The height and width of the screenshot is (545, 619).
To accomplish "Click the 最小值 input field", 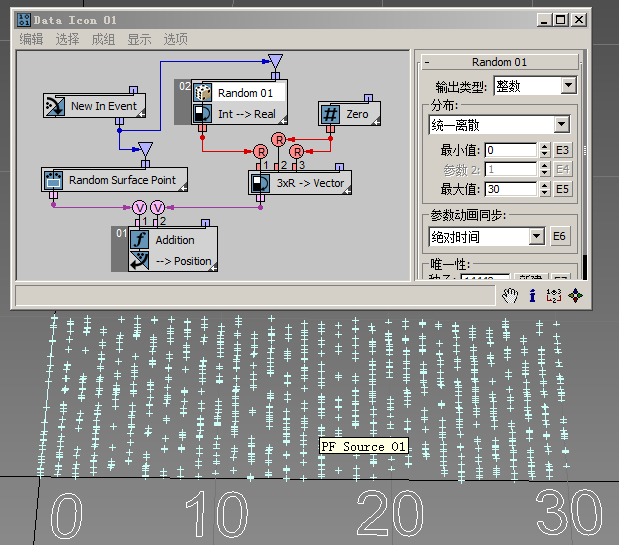I will [x=510, y=150].
